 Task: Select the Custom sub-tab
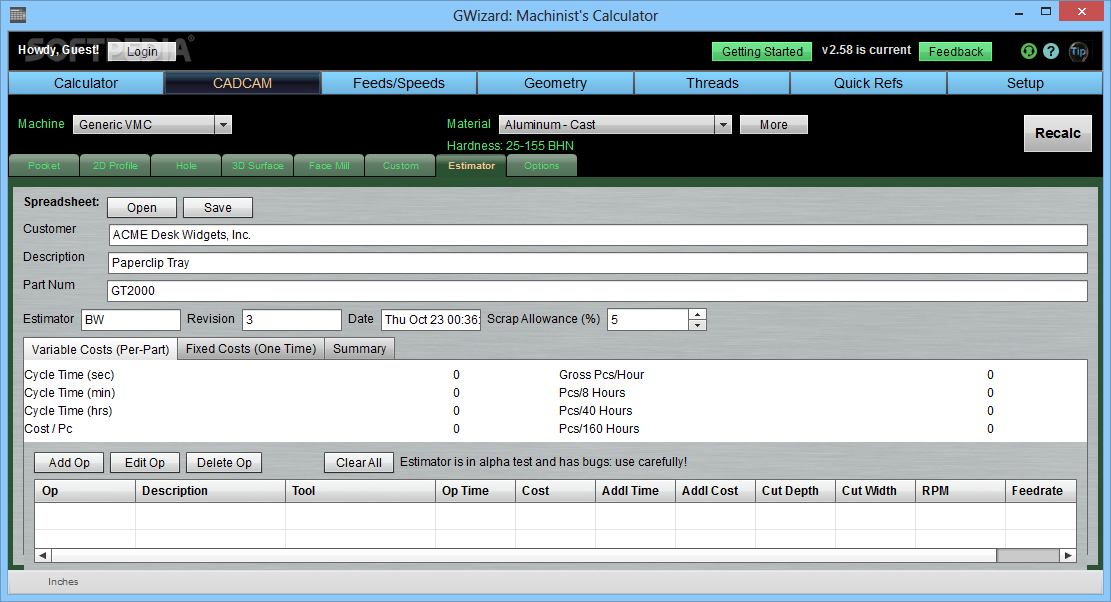click(400, 166)
